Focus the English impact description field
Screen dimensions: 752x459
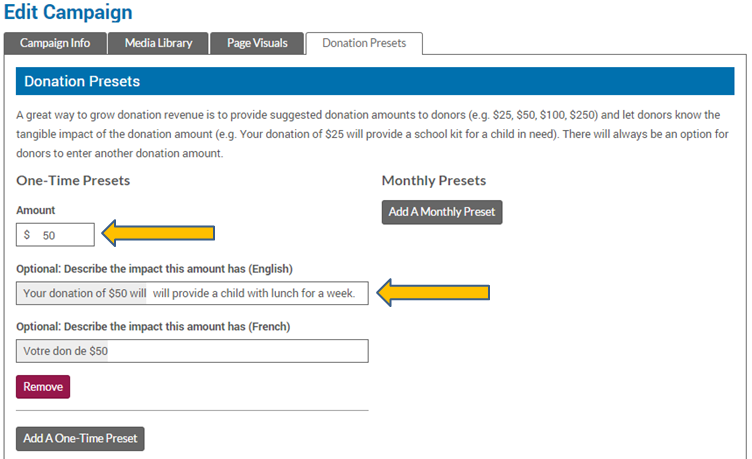192,294
